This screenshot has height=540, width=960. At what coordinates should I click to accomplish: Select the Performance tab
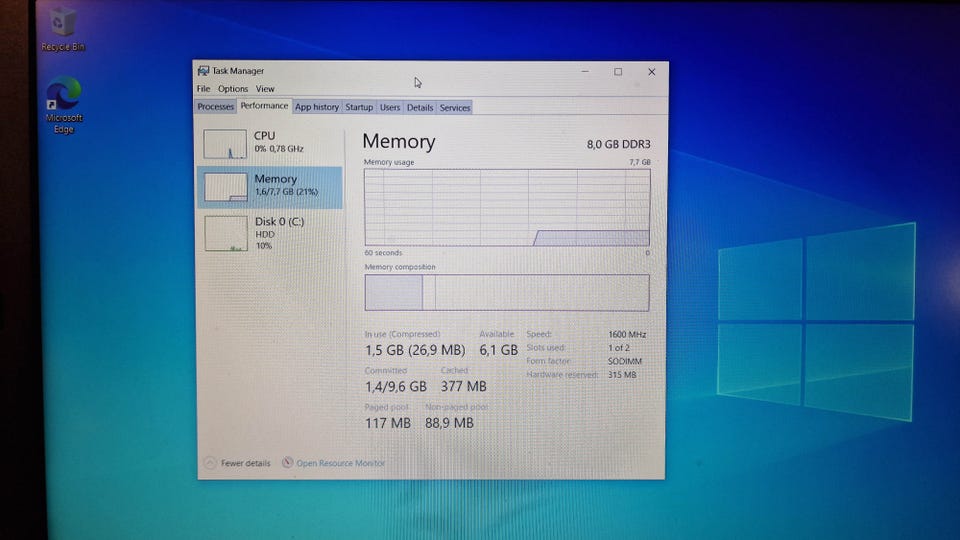tap(264, 106)
